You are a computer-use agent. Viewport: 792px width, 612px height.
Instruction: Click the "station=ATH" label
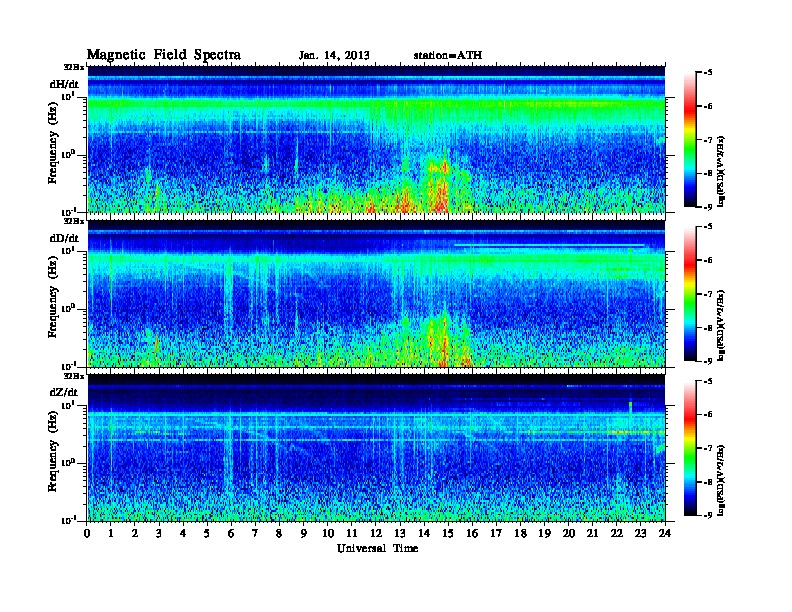click(448, 55)
